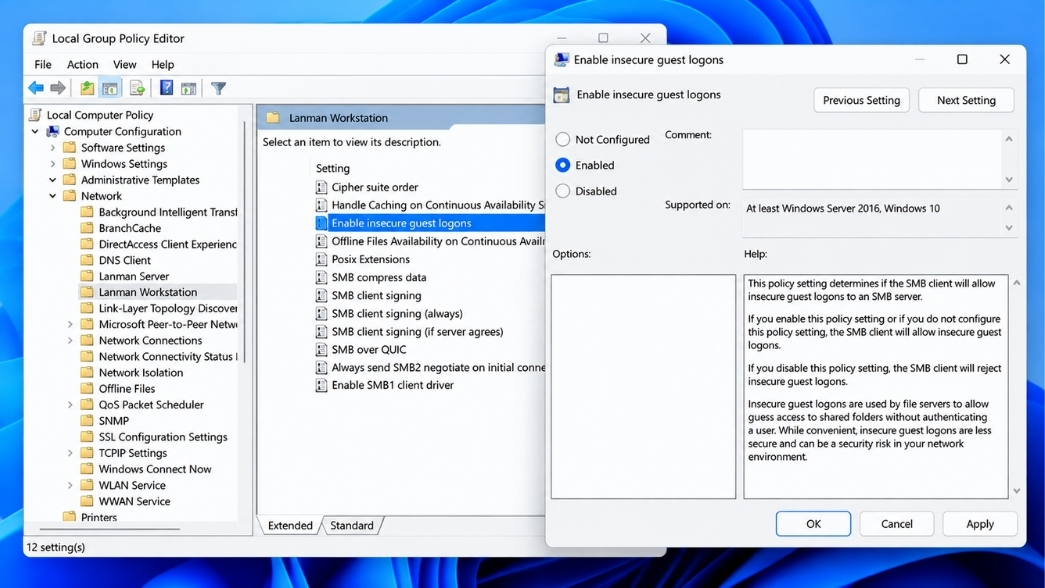Screen dimensions: 1045x588
Task: Click the Supported on scroll down arrow
Action: point(1009,228)
